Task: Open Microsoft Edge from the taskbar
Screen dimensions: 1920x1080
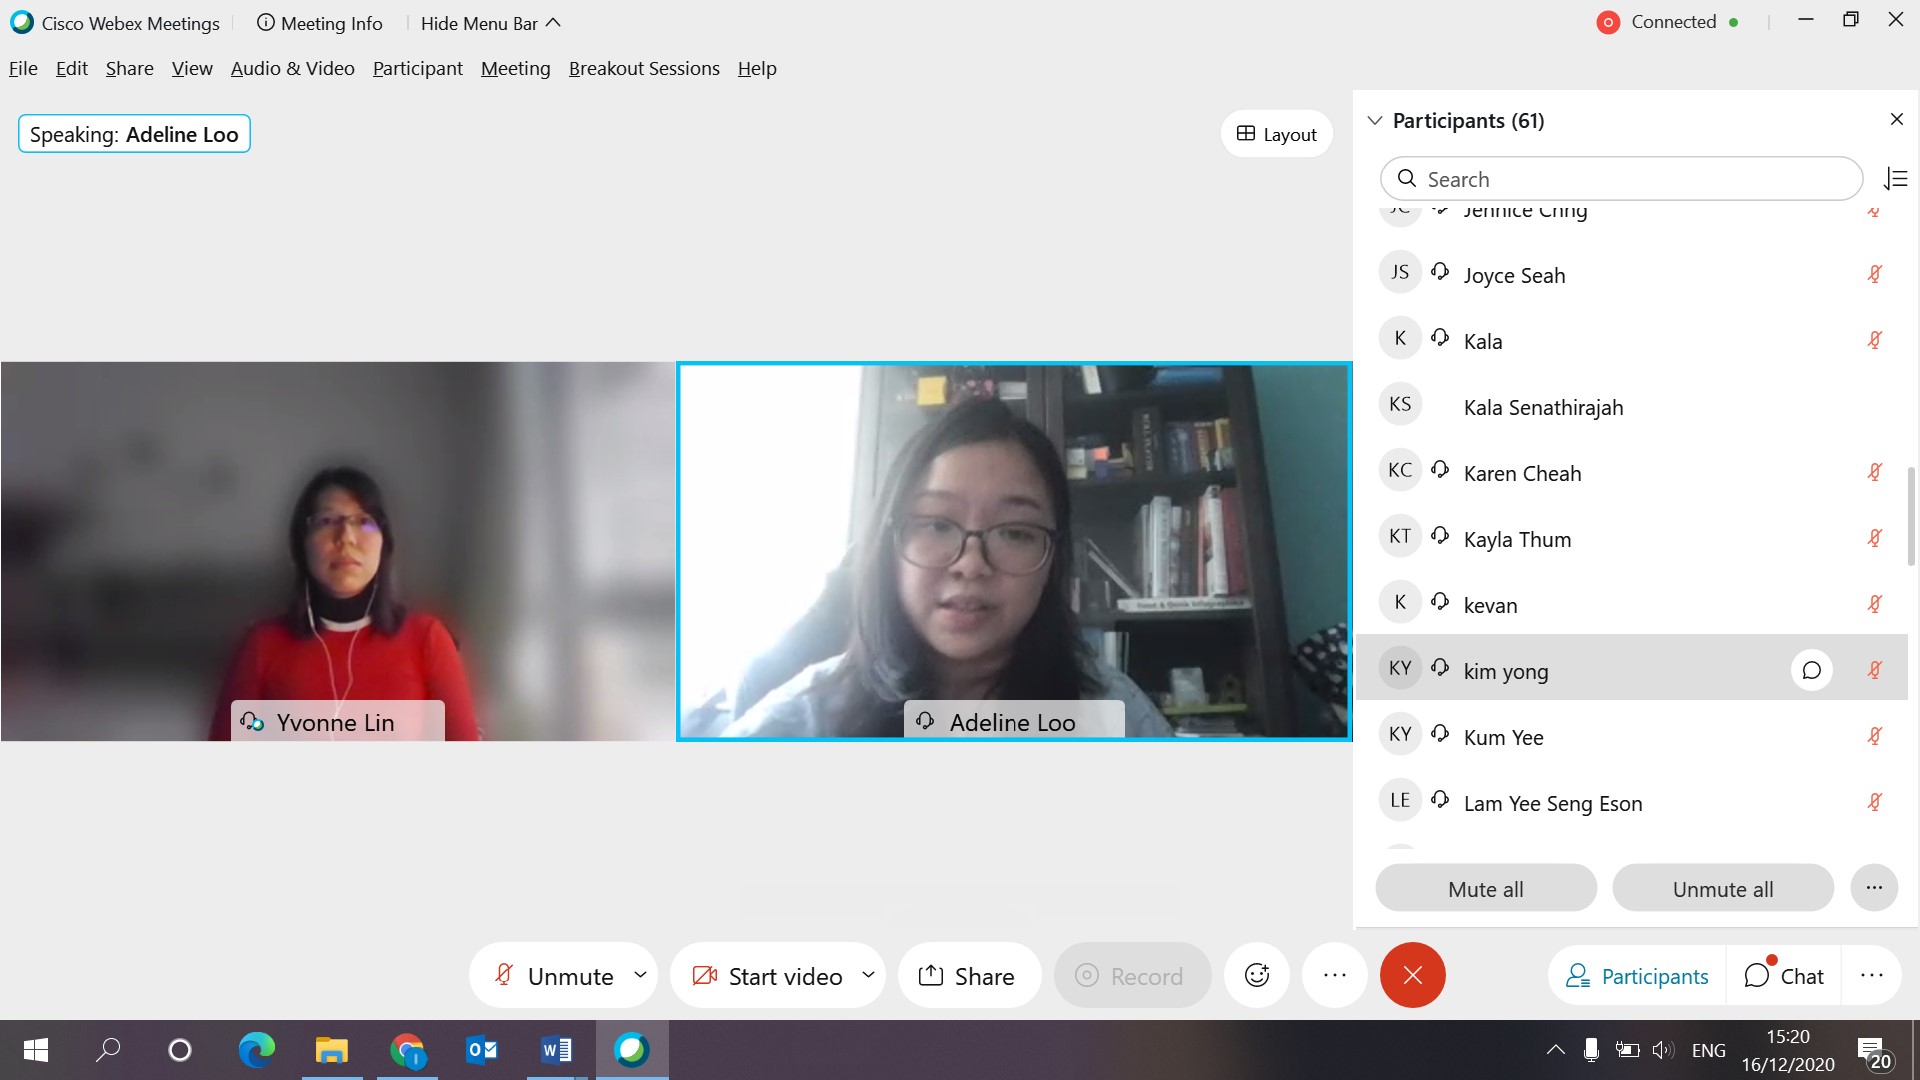Action: click(x=256, y=1050)
